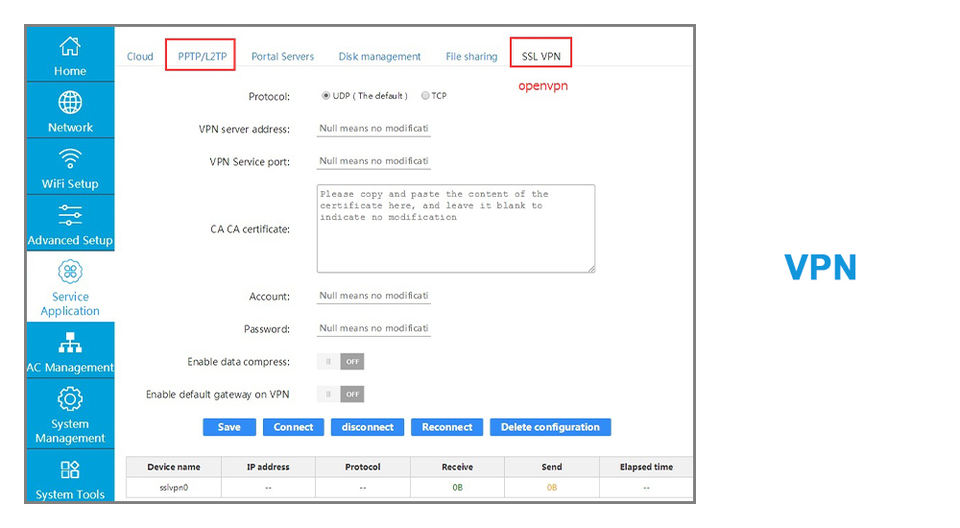Click the IP address column header
This screenshot has width=960, height=528.
pos(268,467)
